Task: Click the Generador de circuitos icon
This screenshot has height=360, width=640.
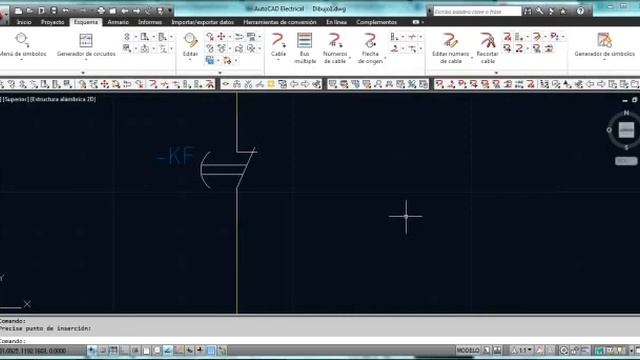Action: click(x=86, y=40)
